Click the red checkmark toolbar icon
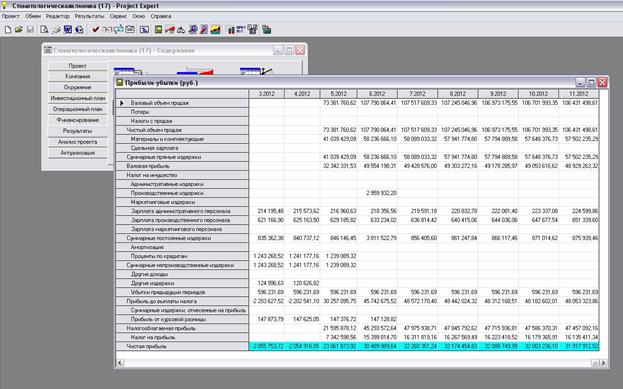The image size is (623, 389). (x=95, y=30)
